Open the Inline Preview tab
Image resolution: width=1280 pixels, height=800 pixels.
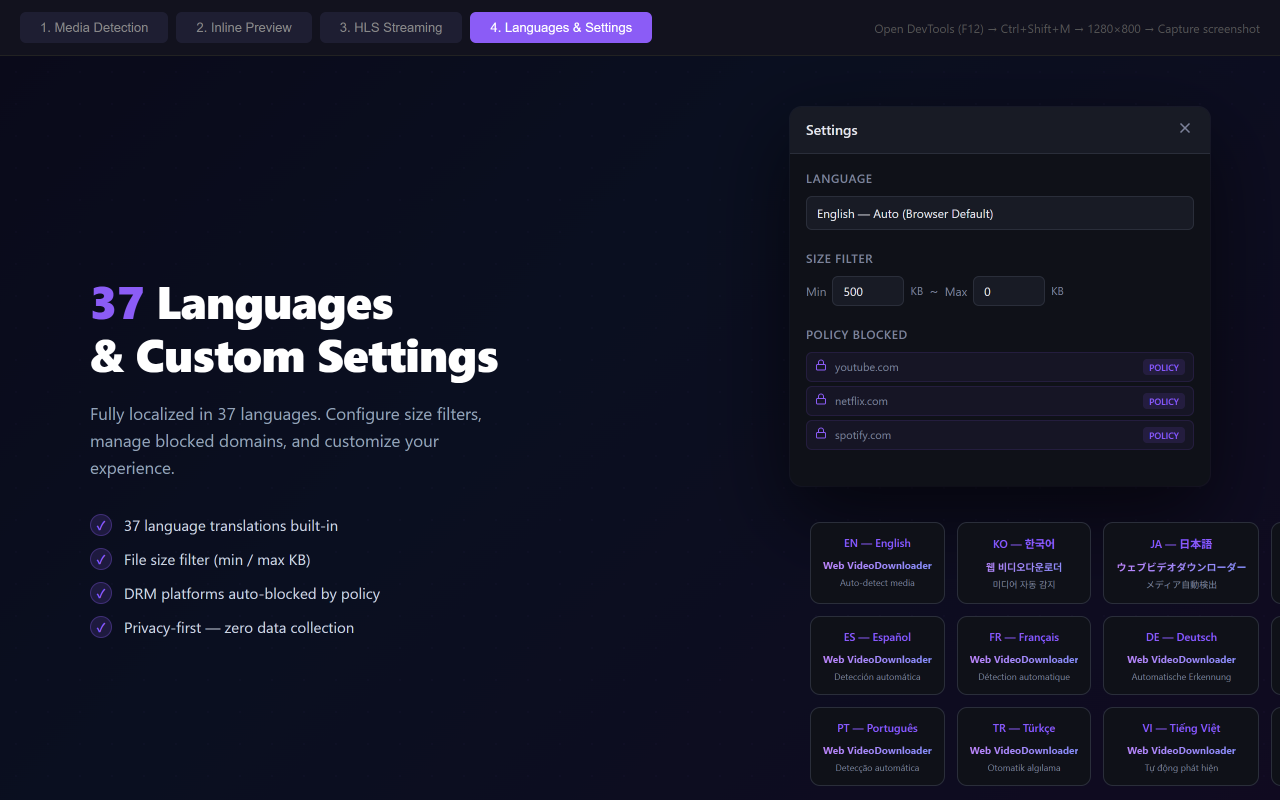[x=244, y=28]
